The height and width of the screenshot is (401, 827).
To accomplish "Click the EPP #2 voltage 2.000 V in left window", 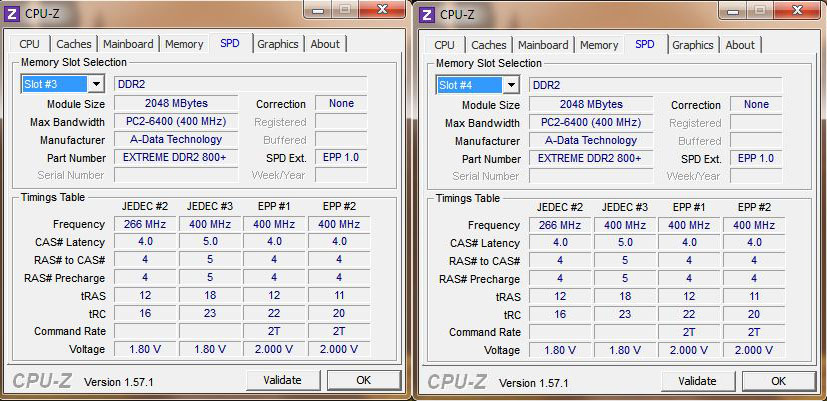I will [339, 349].
